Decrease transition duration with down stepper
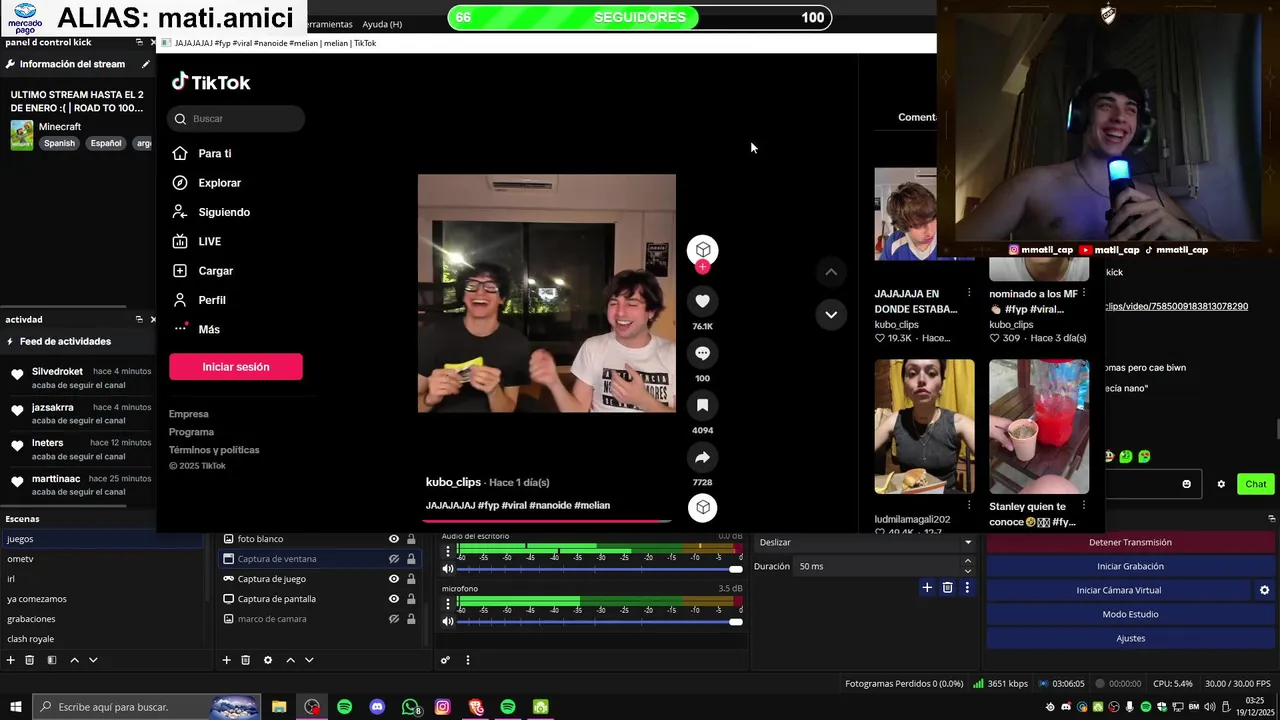 pos(967,571)
